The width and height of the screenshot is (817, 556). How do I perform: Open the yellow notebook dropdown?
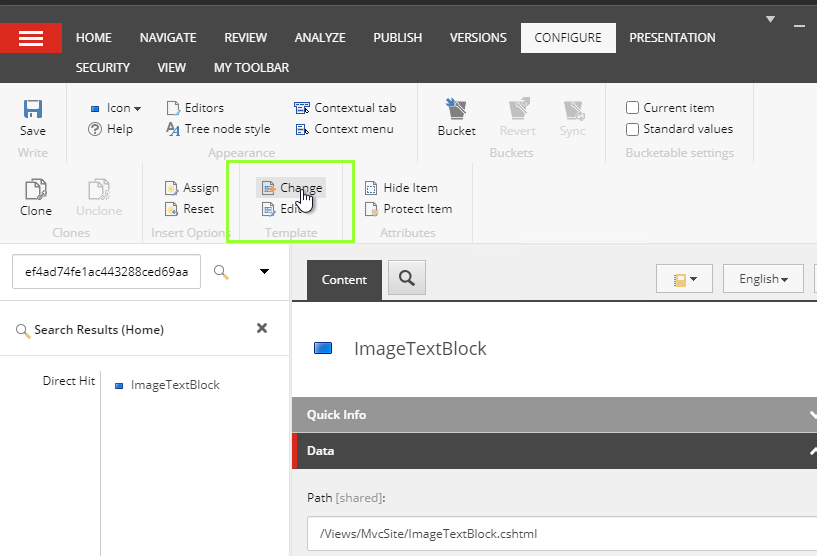pos(684,279)
